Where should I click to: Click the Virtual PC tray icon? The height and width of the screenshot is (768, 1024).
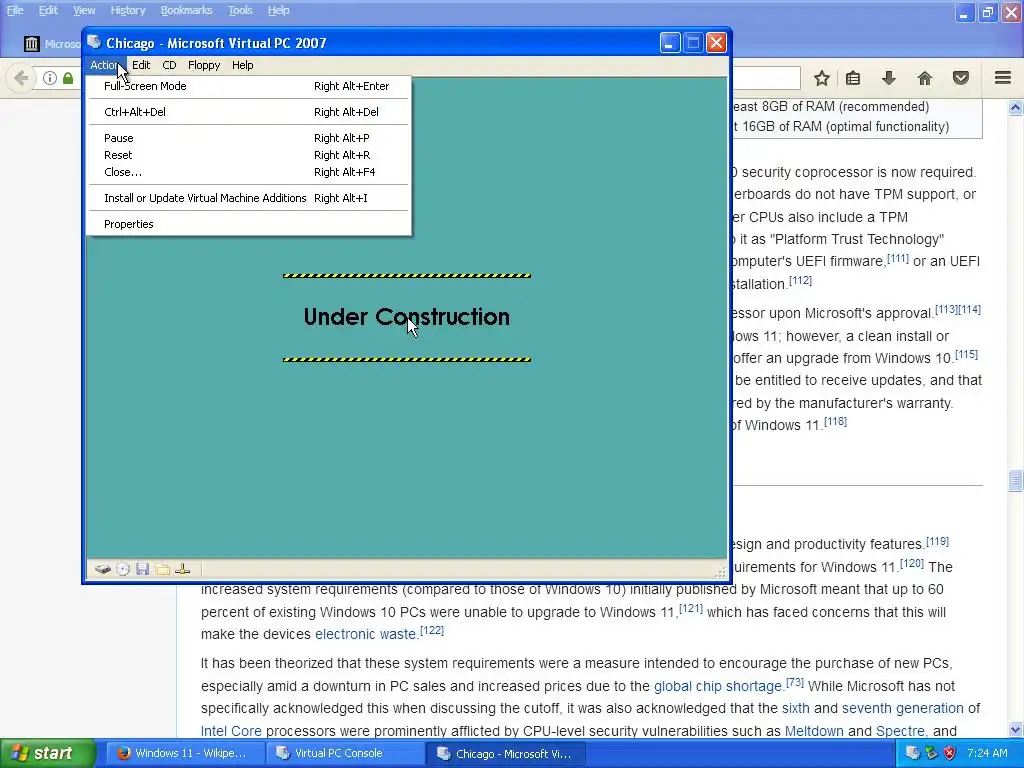click(913, 753)
